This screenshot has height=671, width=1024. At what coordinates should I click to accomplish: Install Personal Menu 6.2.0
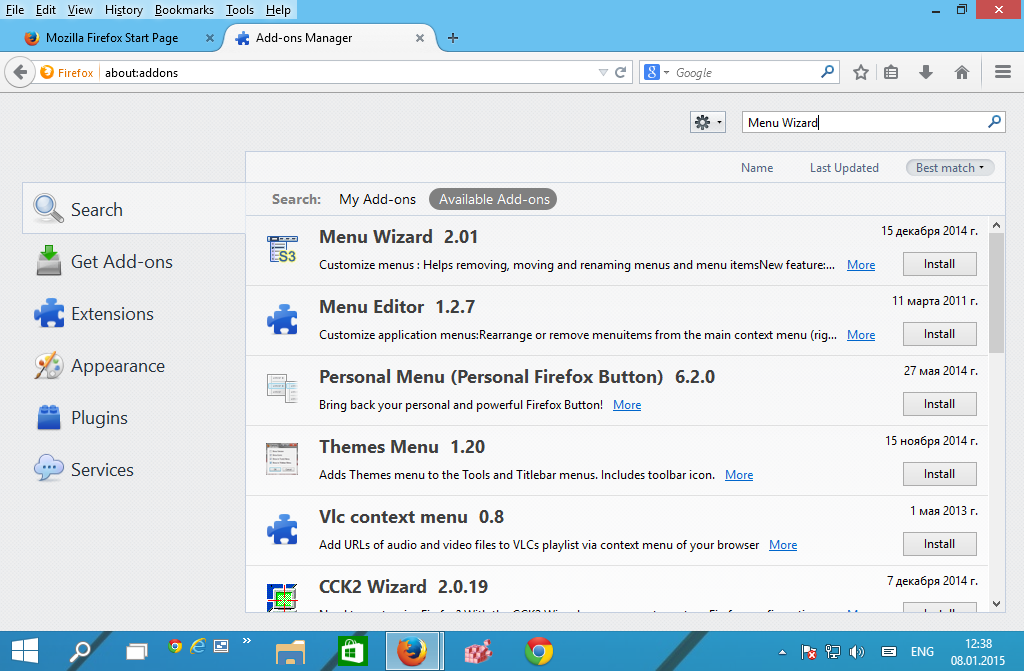(939, 404)
